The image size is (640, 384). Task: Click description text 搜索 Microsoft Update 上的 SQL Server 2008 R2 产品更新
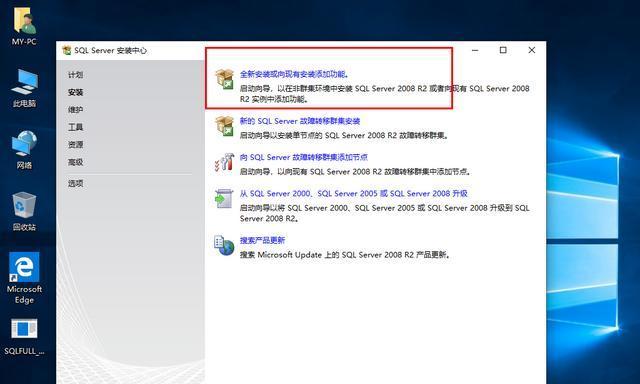click(x=345, y=255)
